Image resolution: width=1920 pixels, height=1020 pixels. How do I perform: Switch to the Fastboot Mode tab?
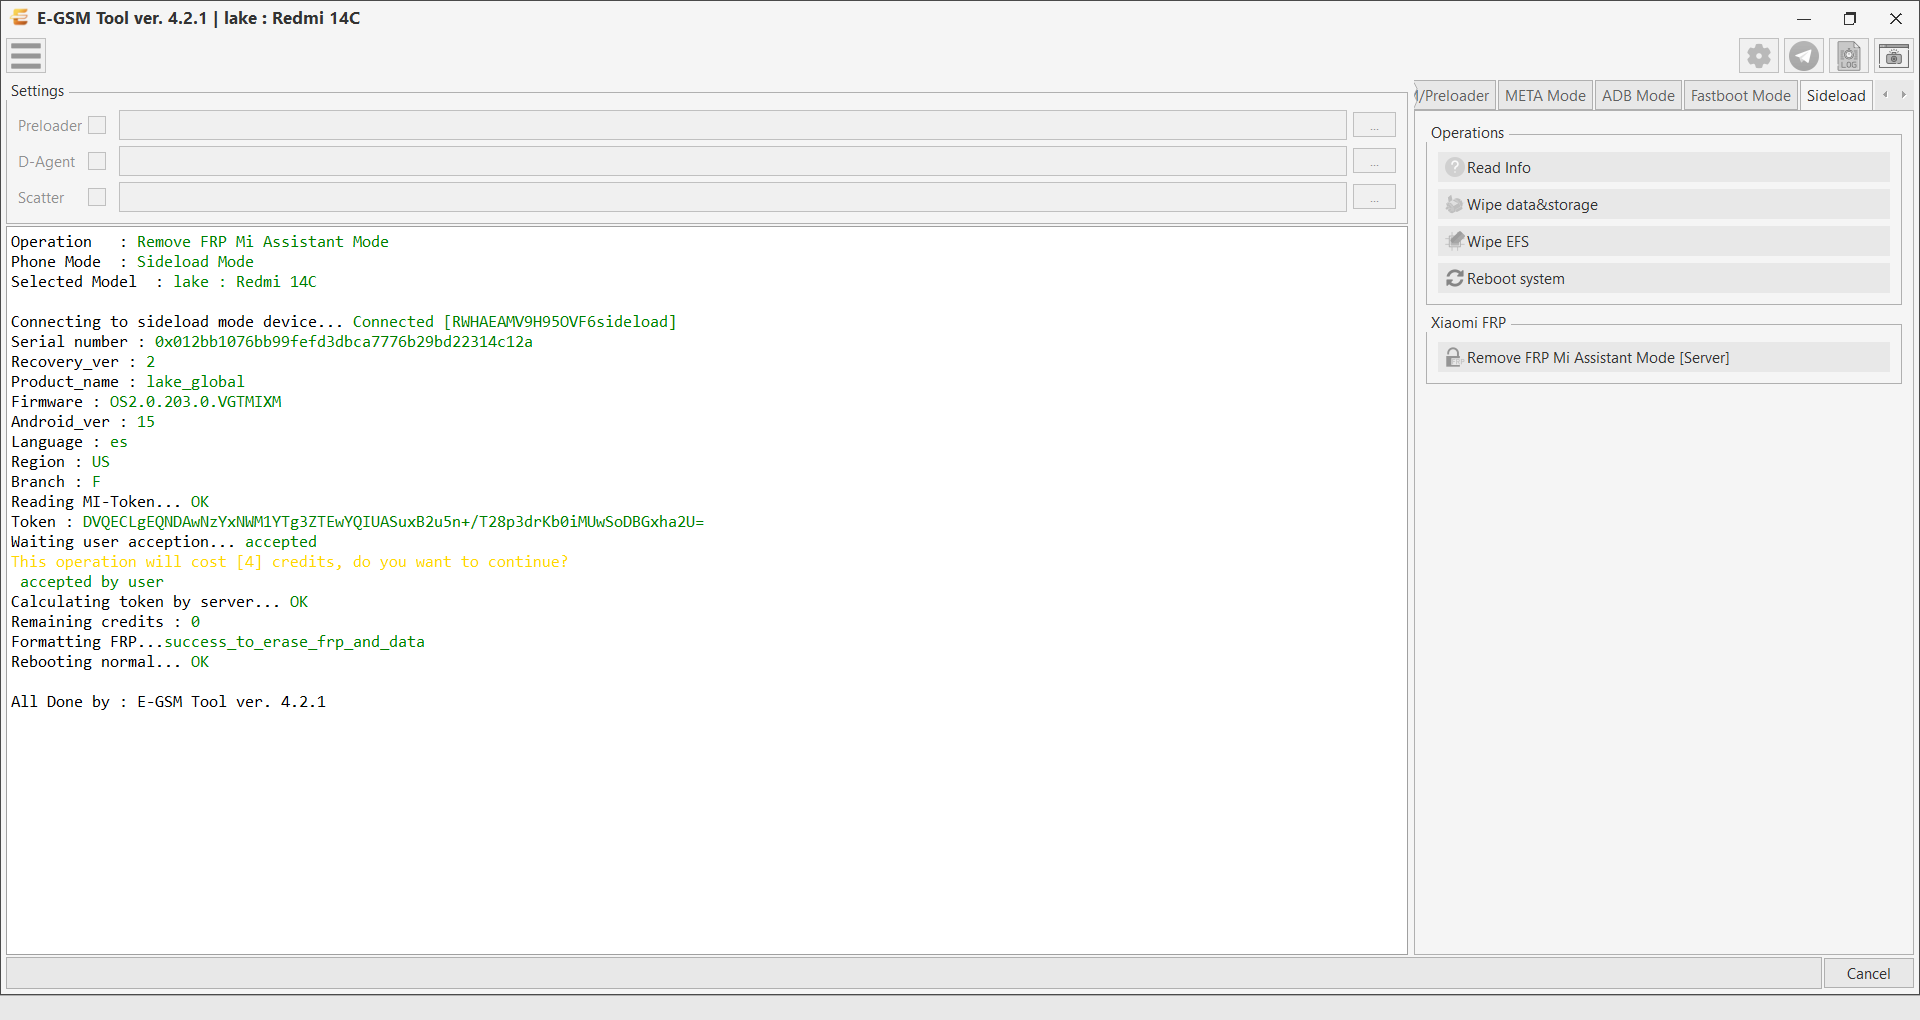click(x=1740, y=96)
